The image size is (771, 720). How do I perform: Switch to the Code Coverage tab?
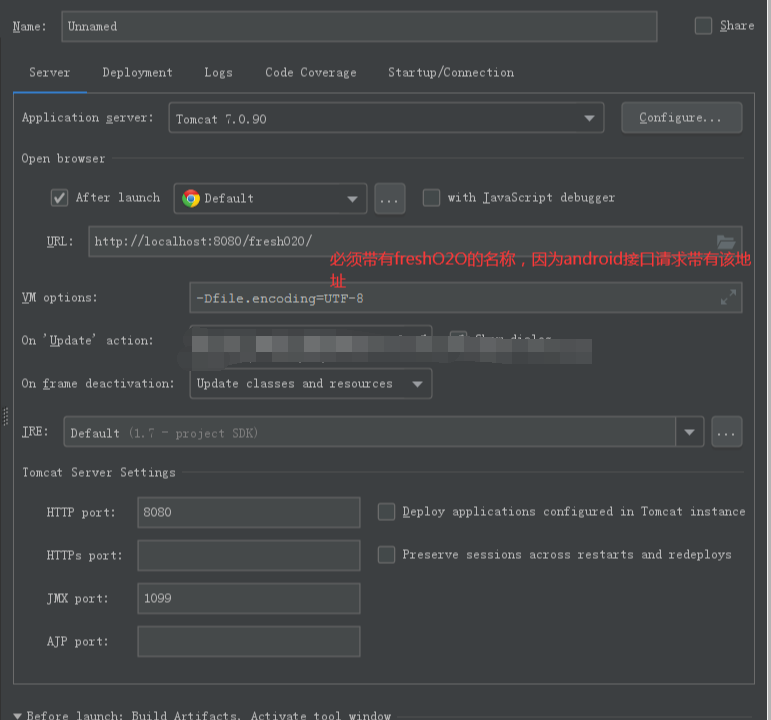tap(311, 73)
